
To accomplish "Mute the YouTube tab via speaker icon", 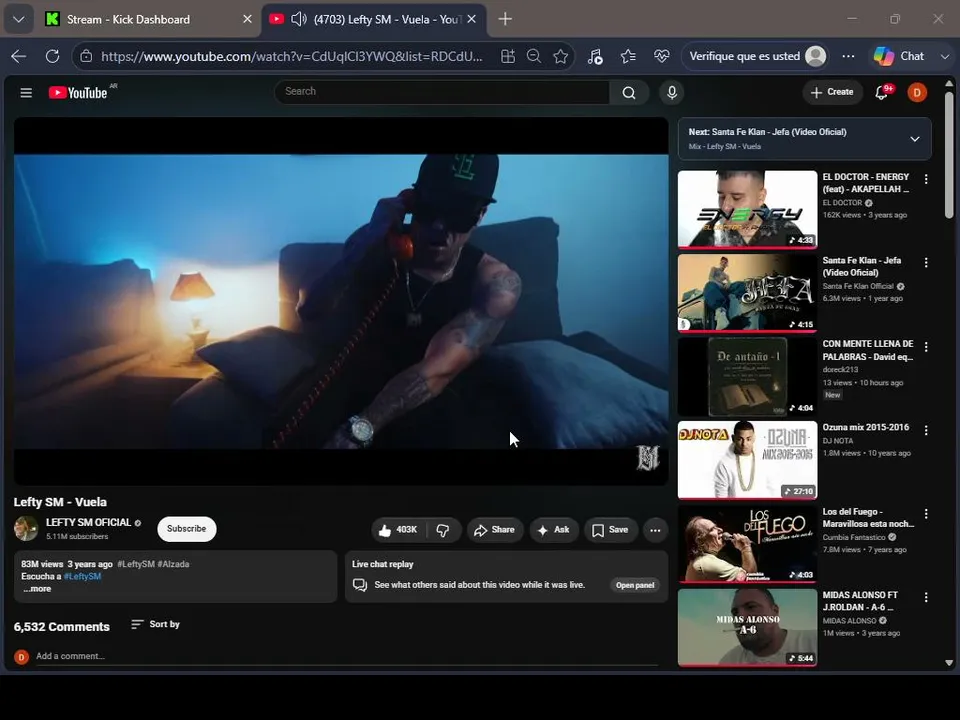I will coord(299,19).
